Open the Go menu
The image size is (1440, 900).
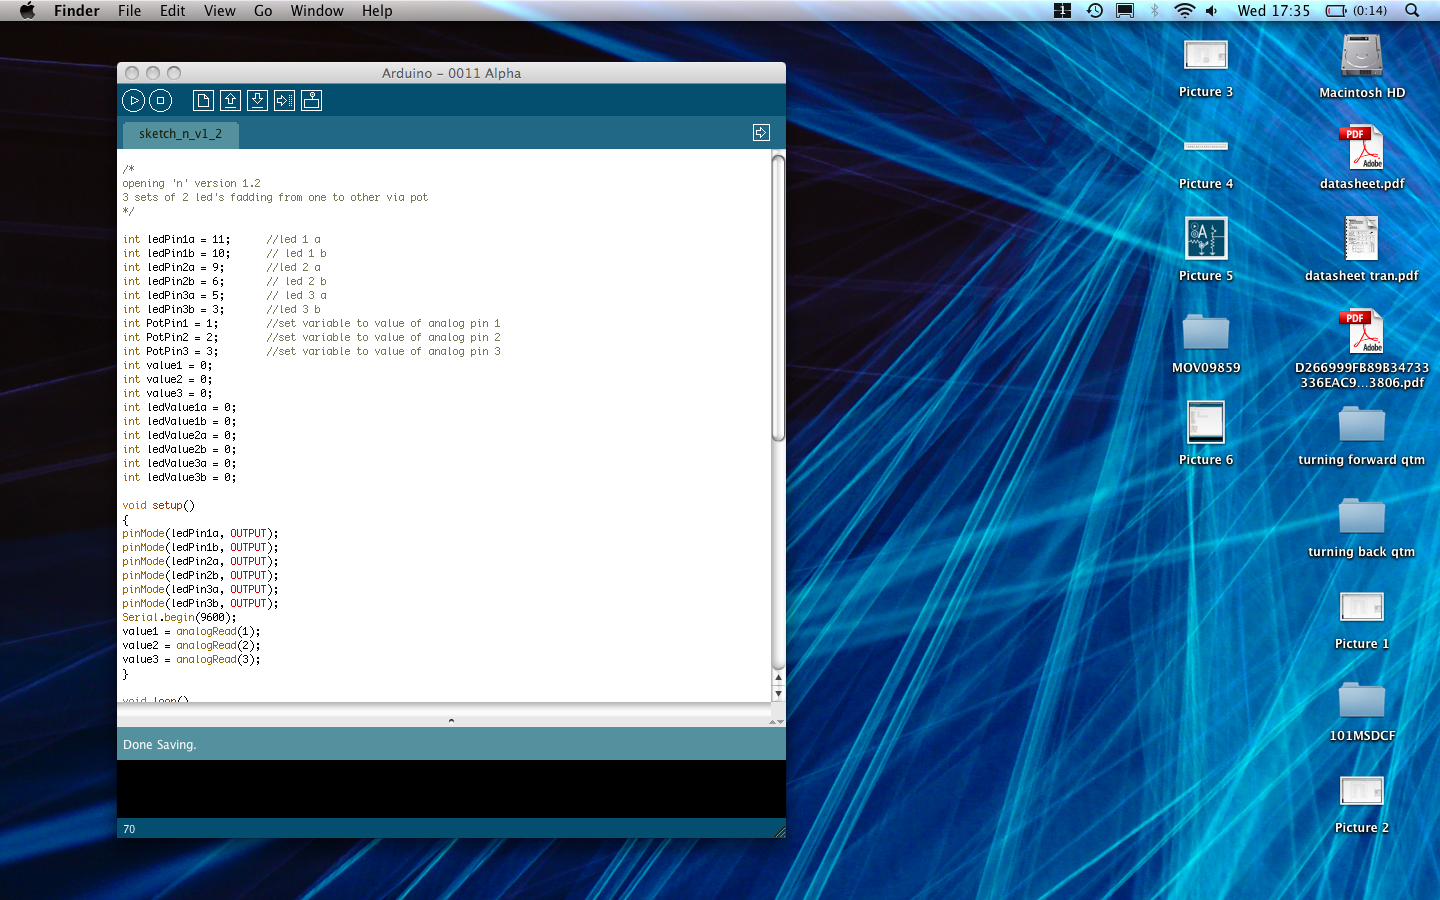pyautogui.click(x=263, y=11)
